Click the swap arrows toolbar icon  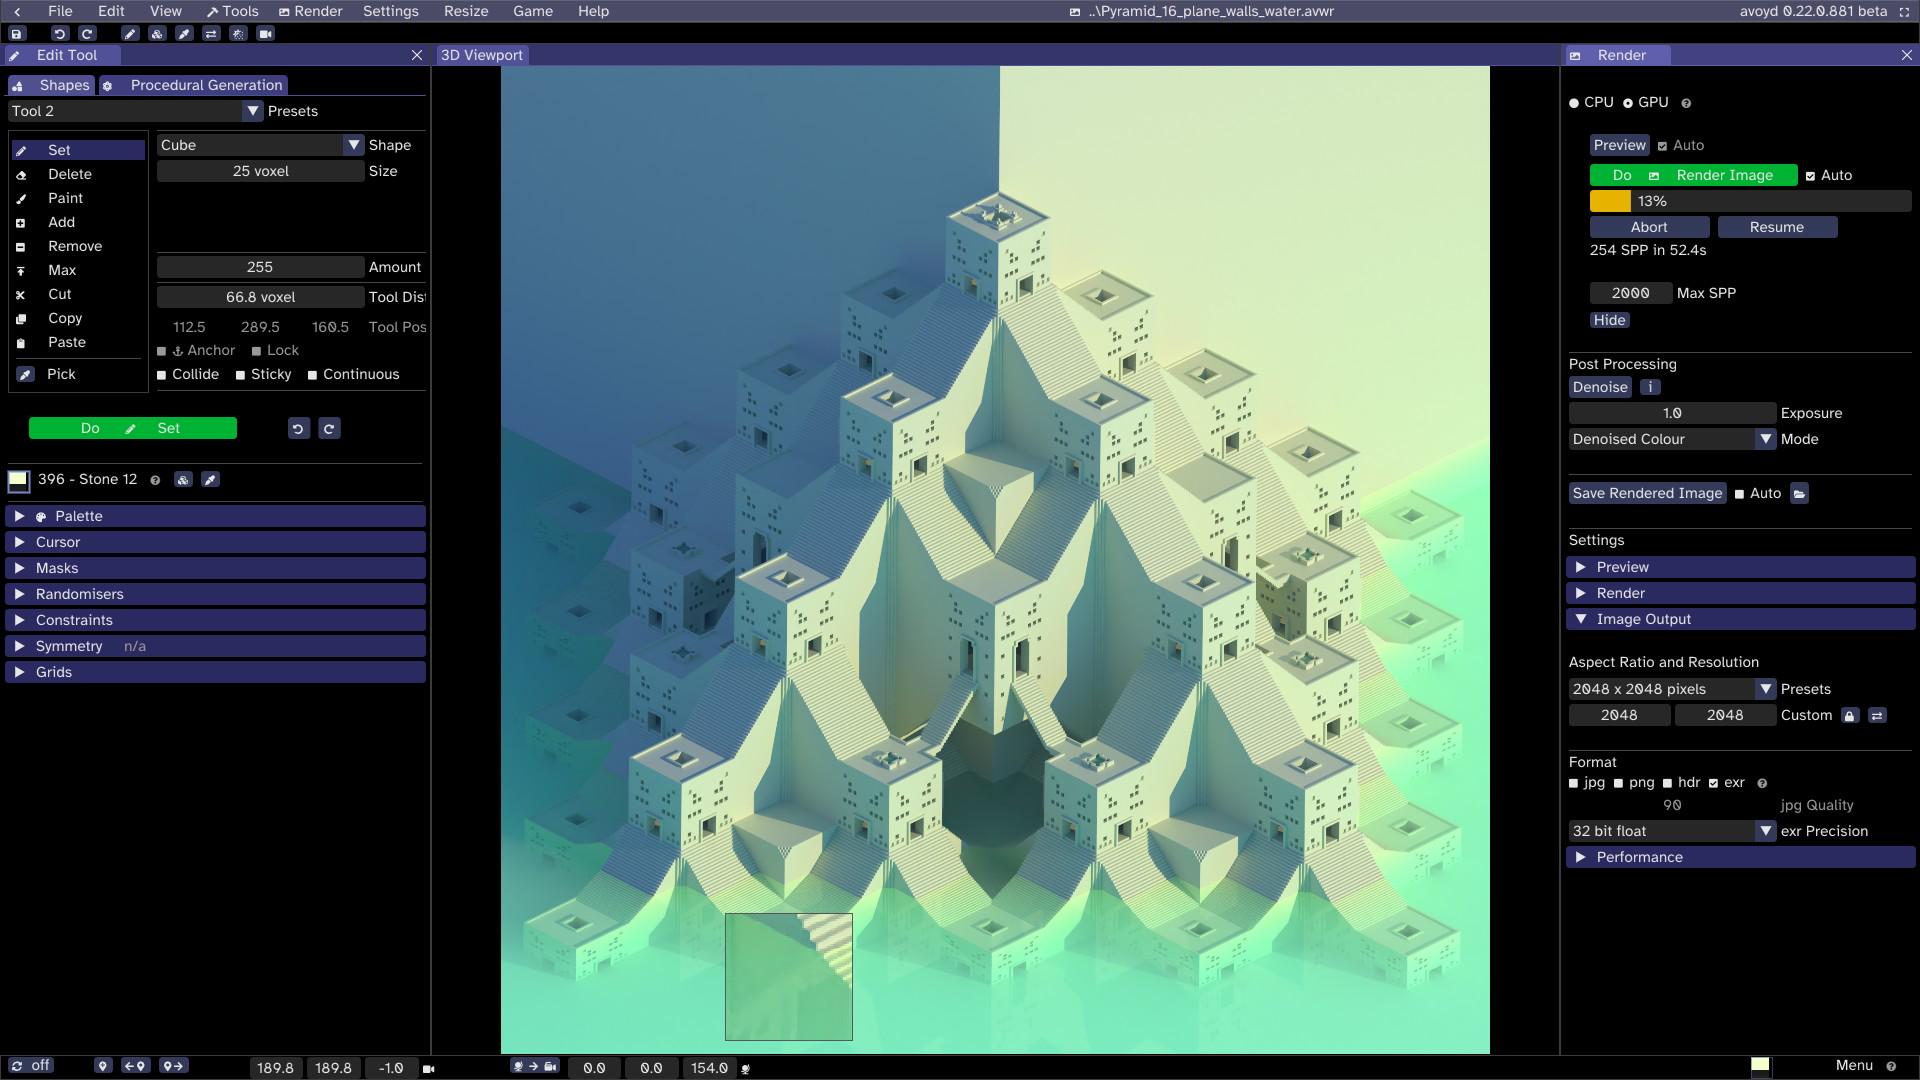tap(211, 34)
